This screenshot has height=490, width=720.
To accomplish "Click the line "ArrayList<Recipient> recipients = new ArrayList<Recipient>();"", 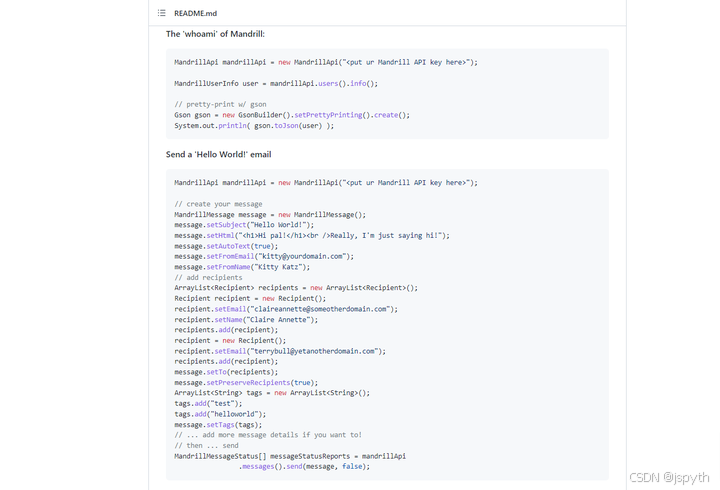I will [x=296, y=288].
